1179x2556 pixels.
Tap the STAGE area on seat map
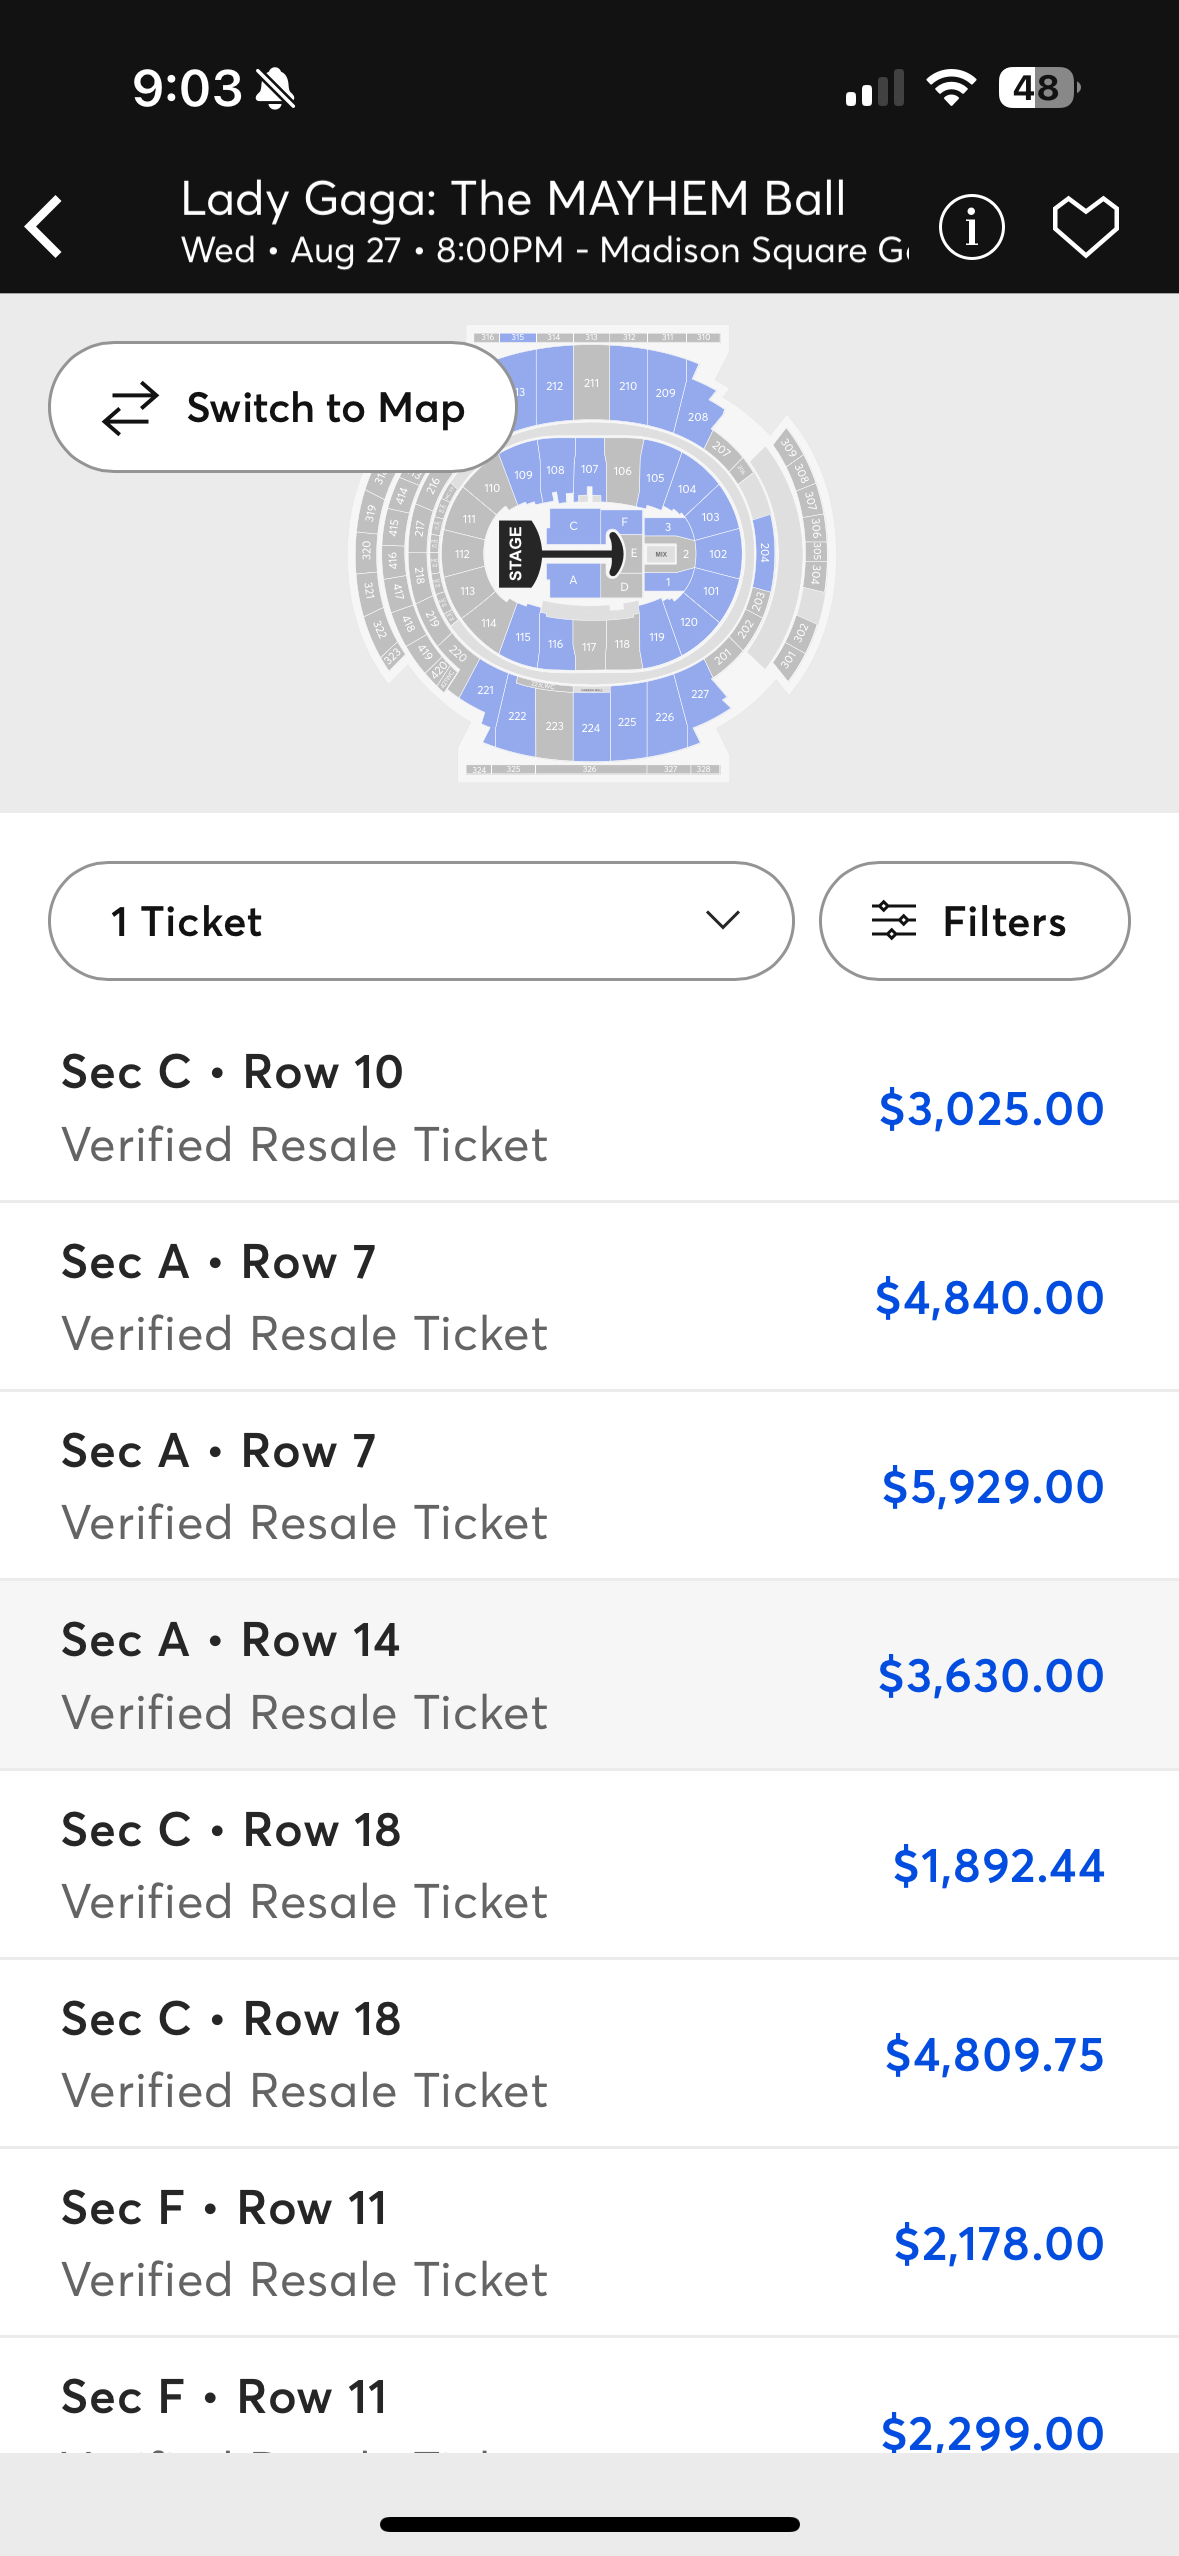516,553
